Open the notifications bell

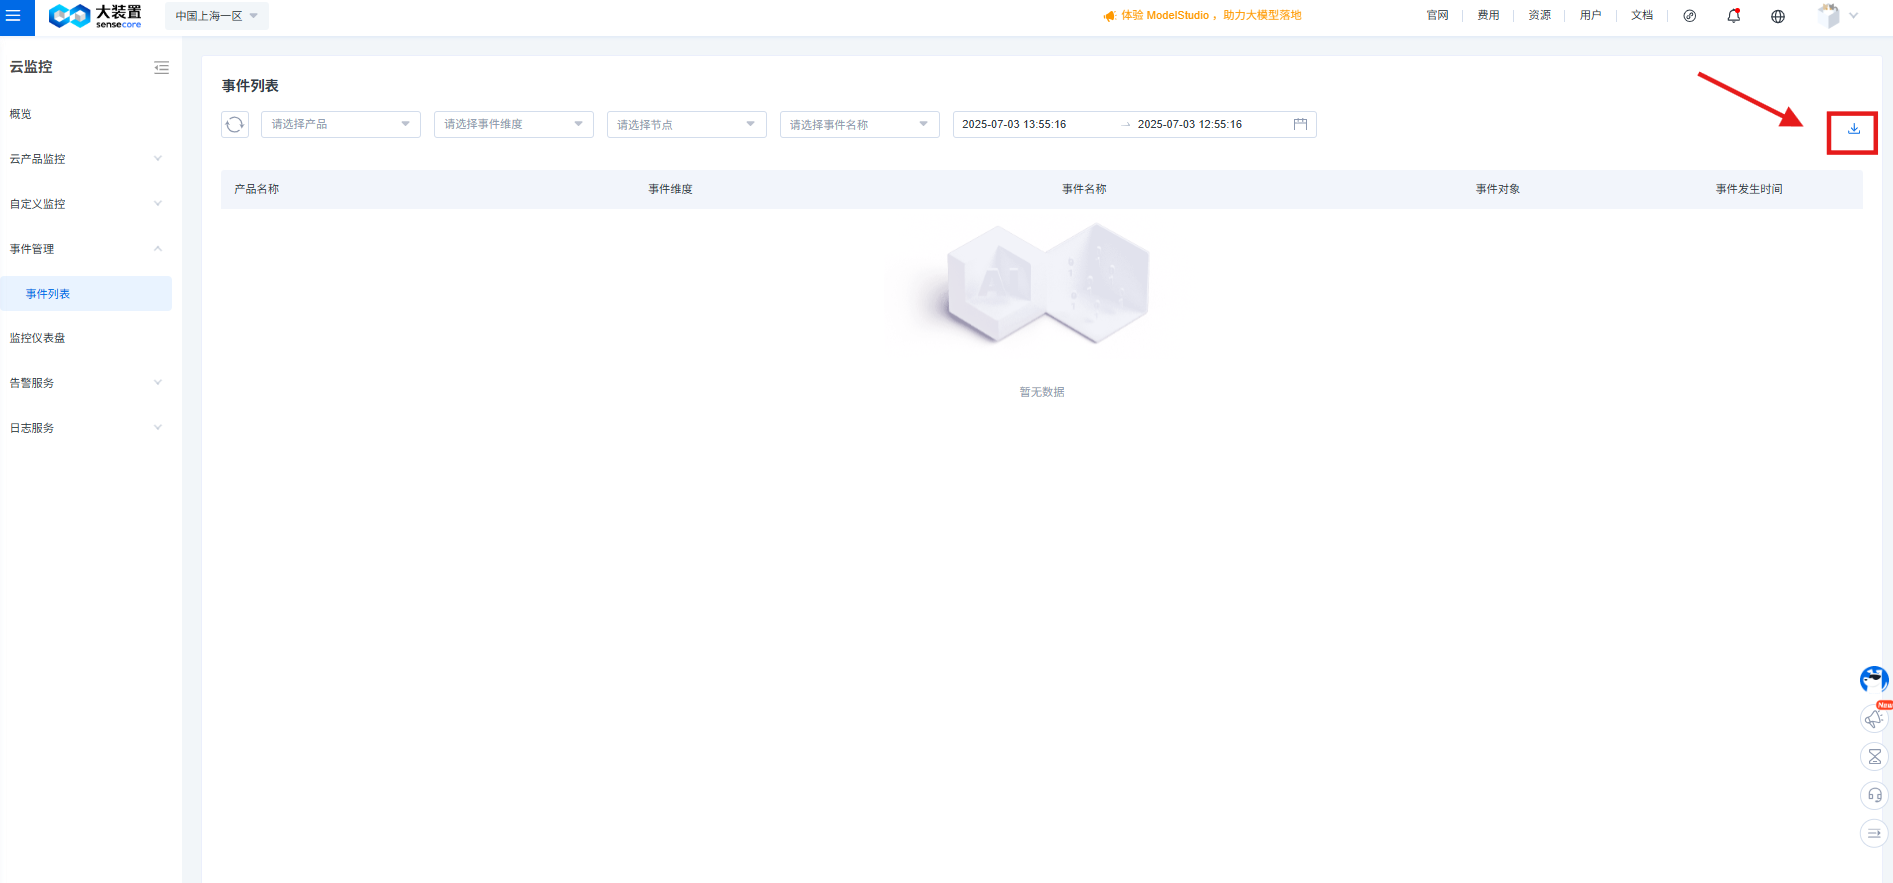1733,16
